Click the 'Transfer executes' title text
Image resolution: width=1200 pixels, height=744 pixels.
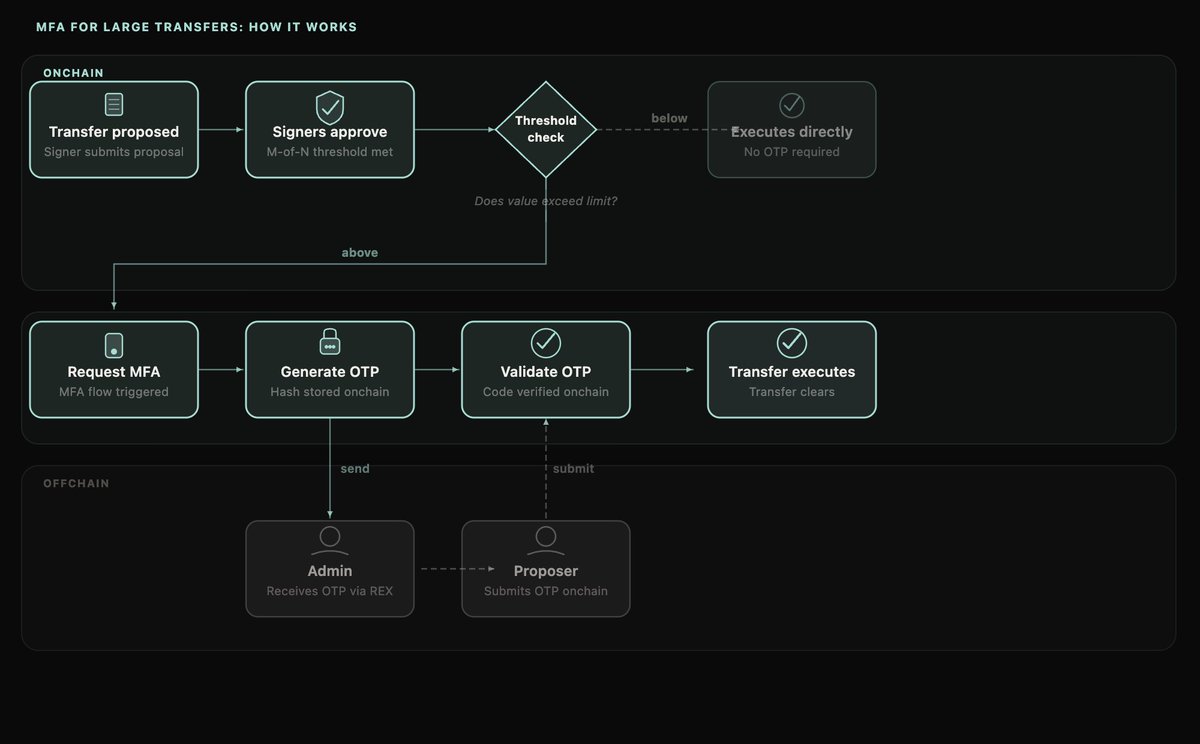point(792,372)
